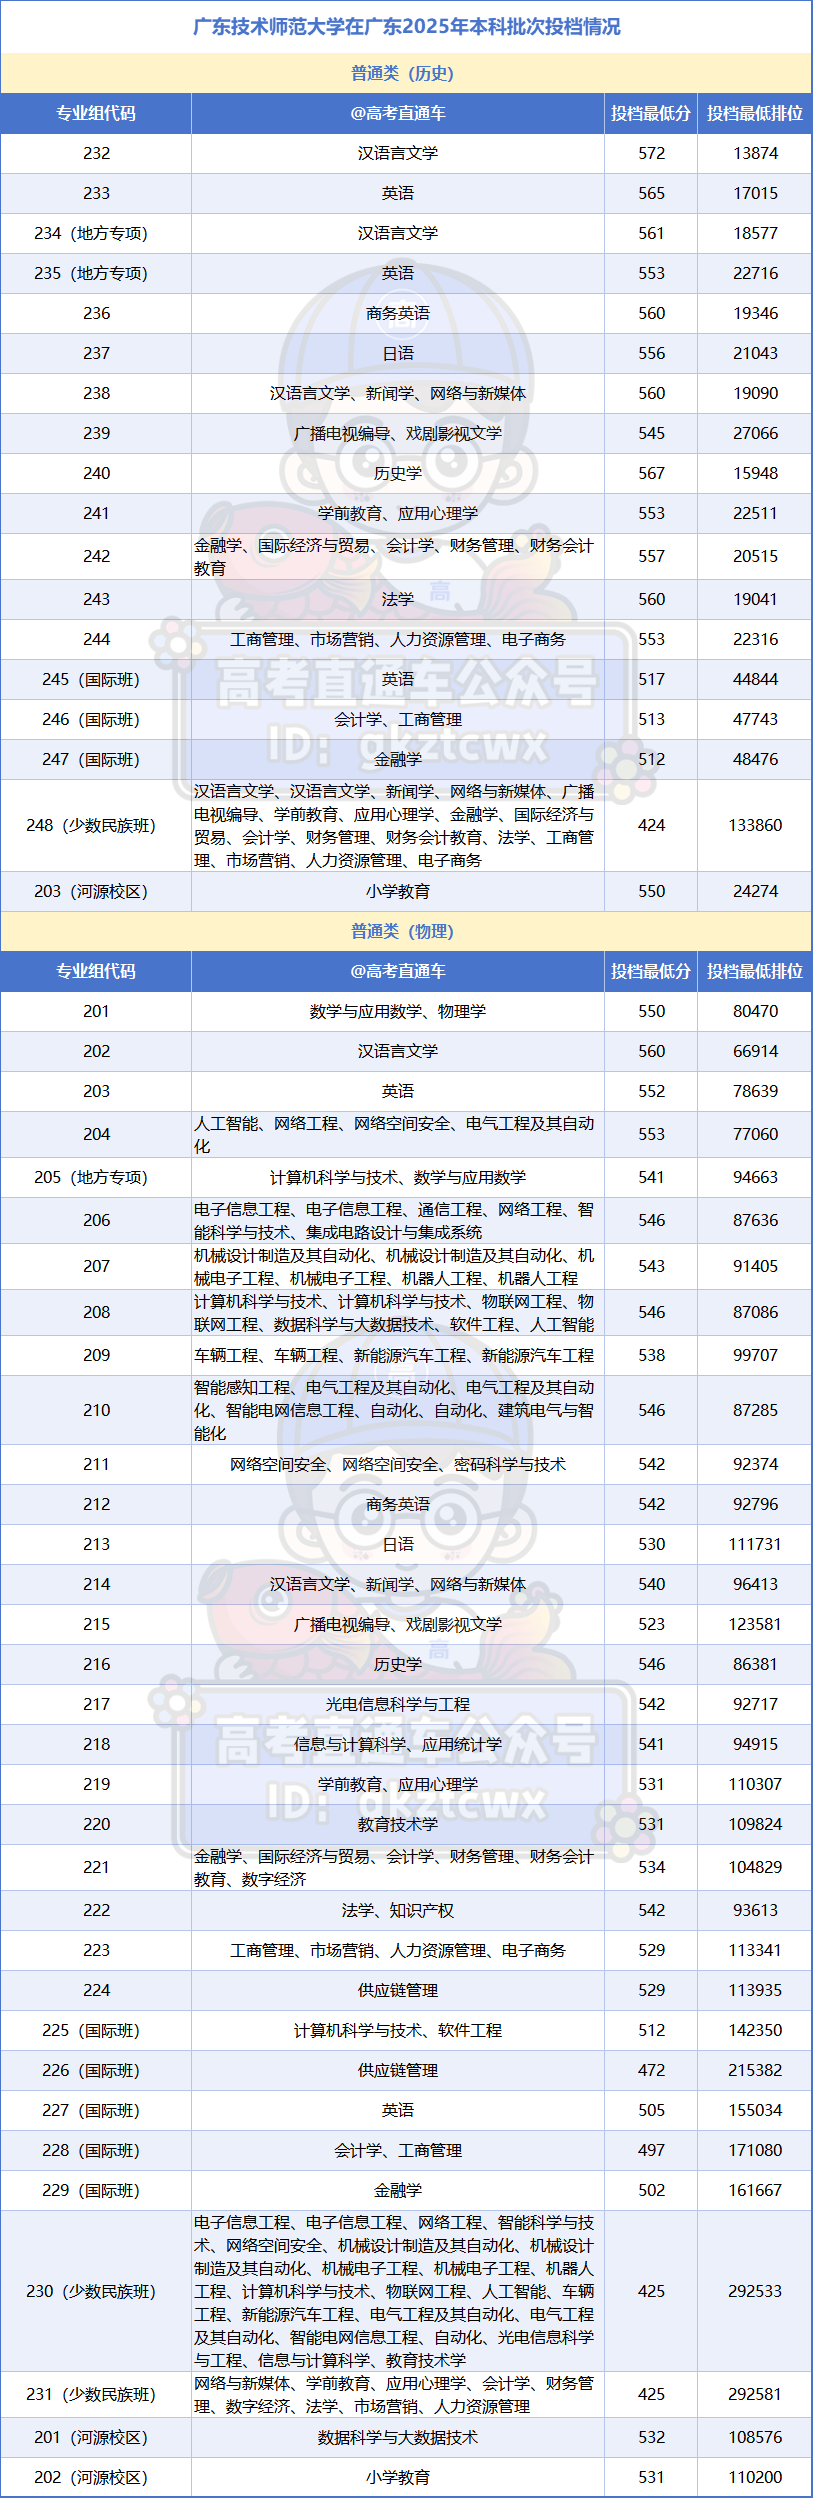Select rank value 66914
Image resolution: width=813 pixels, height=2498 pixels.
[x=755, y=1051]
